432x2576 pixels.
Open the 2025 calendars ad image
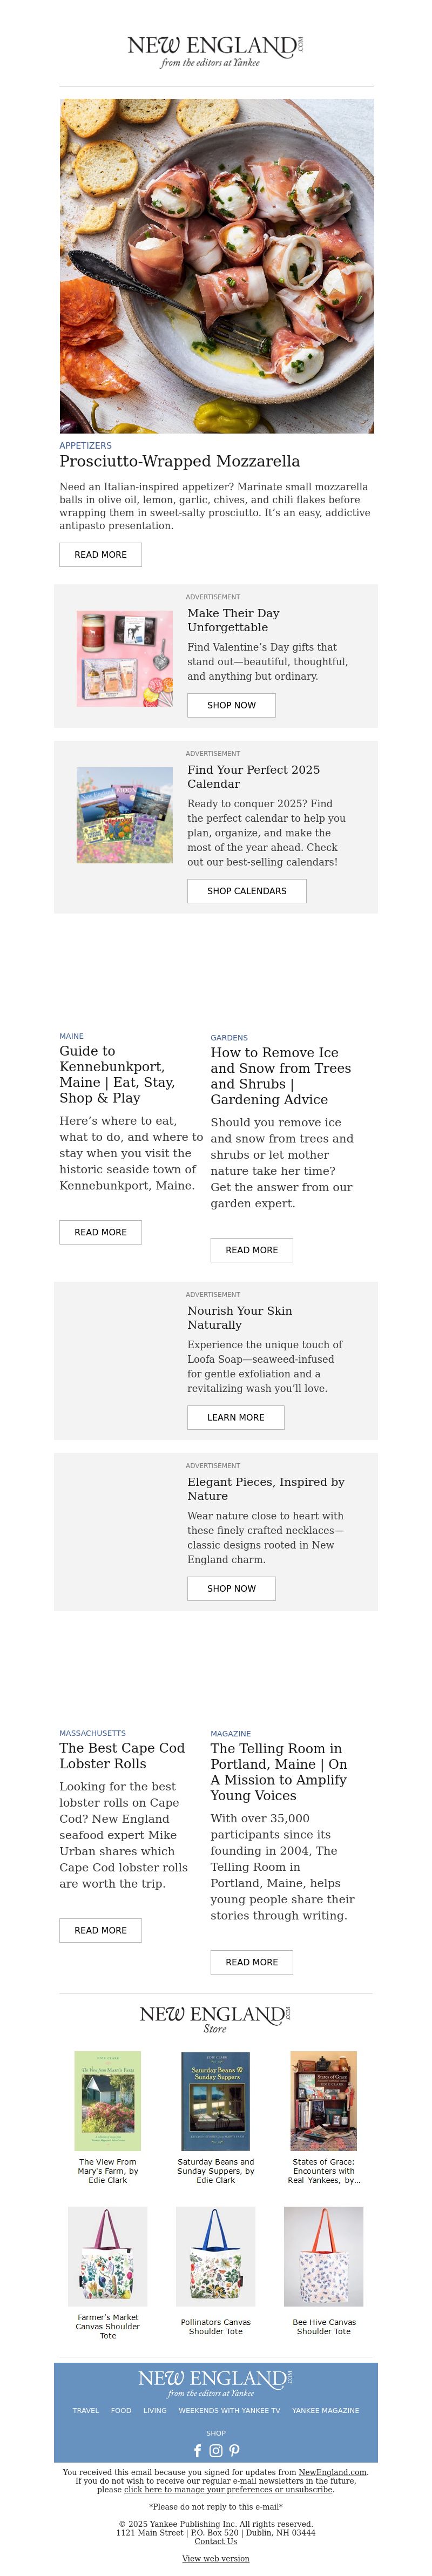(125, 815)
